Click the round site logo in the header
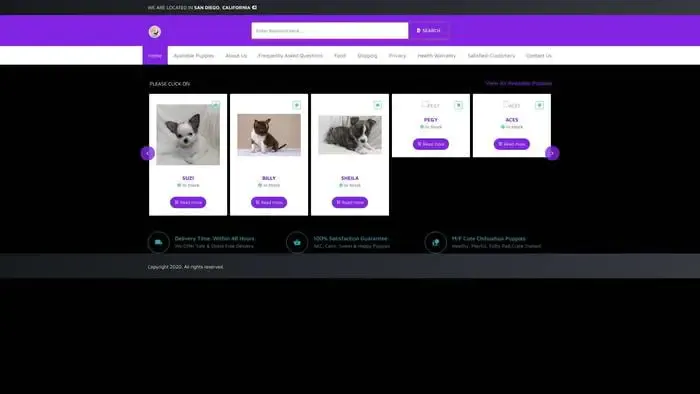The width and height of the screenshot is (700, 394). [x=154, y=32]
